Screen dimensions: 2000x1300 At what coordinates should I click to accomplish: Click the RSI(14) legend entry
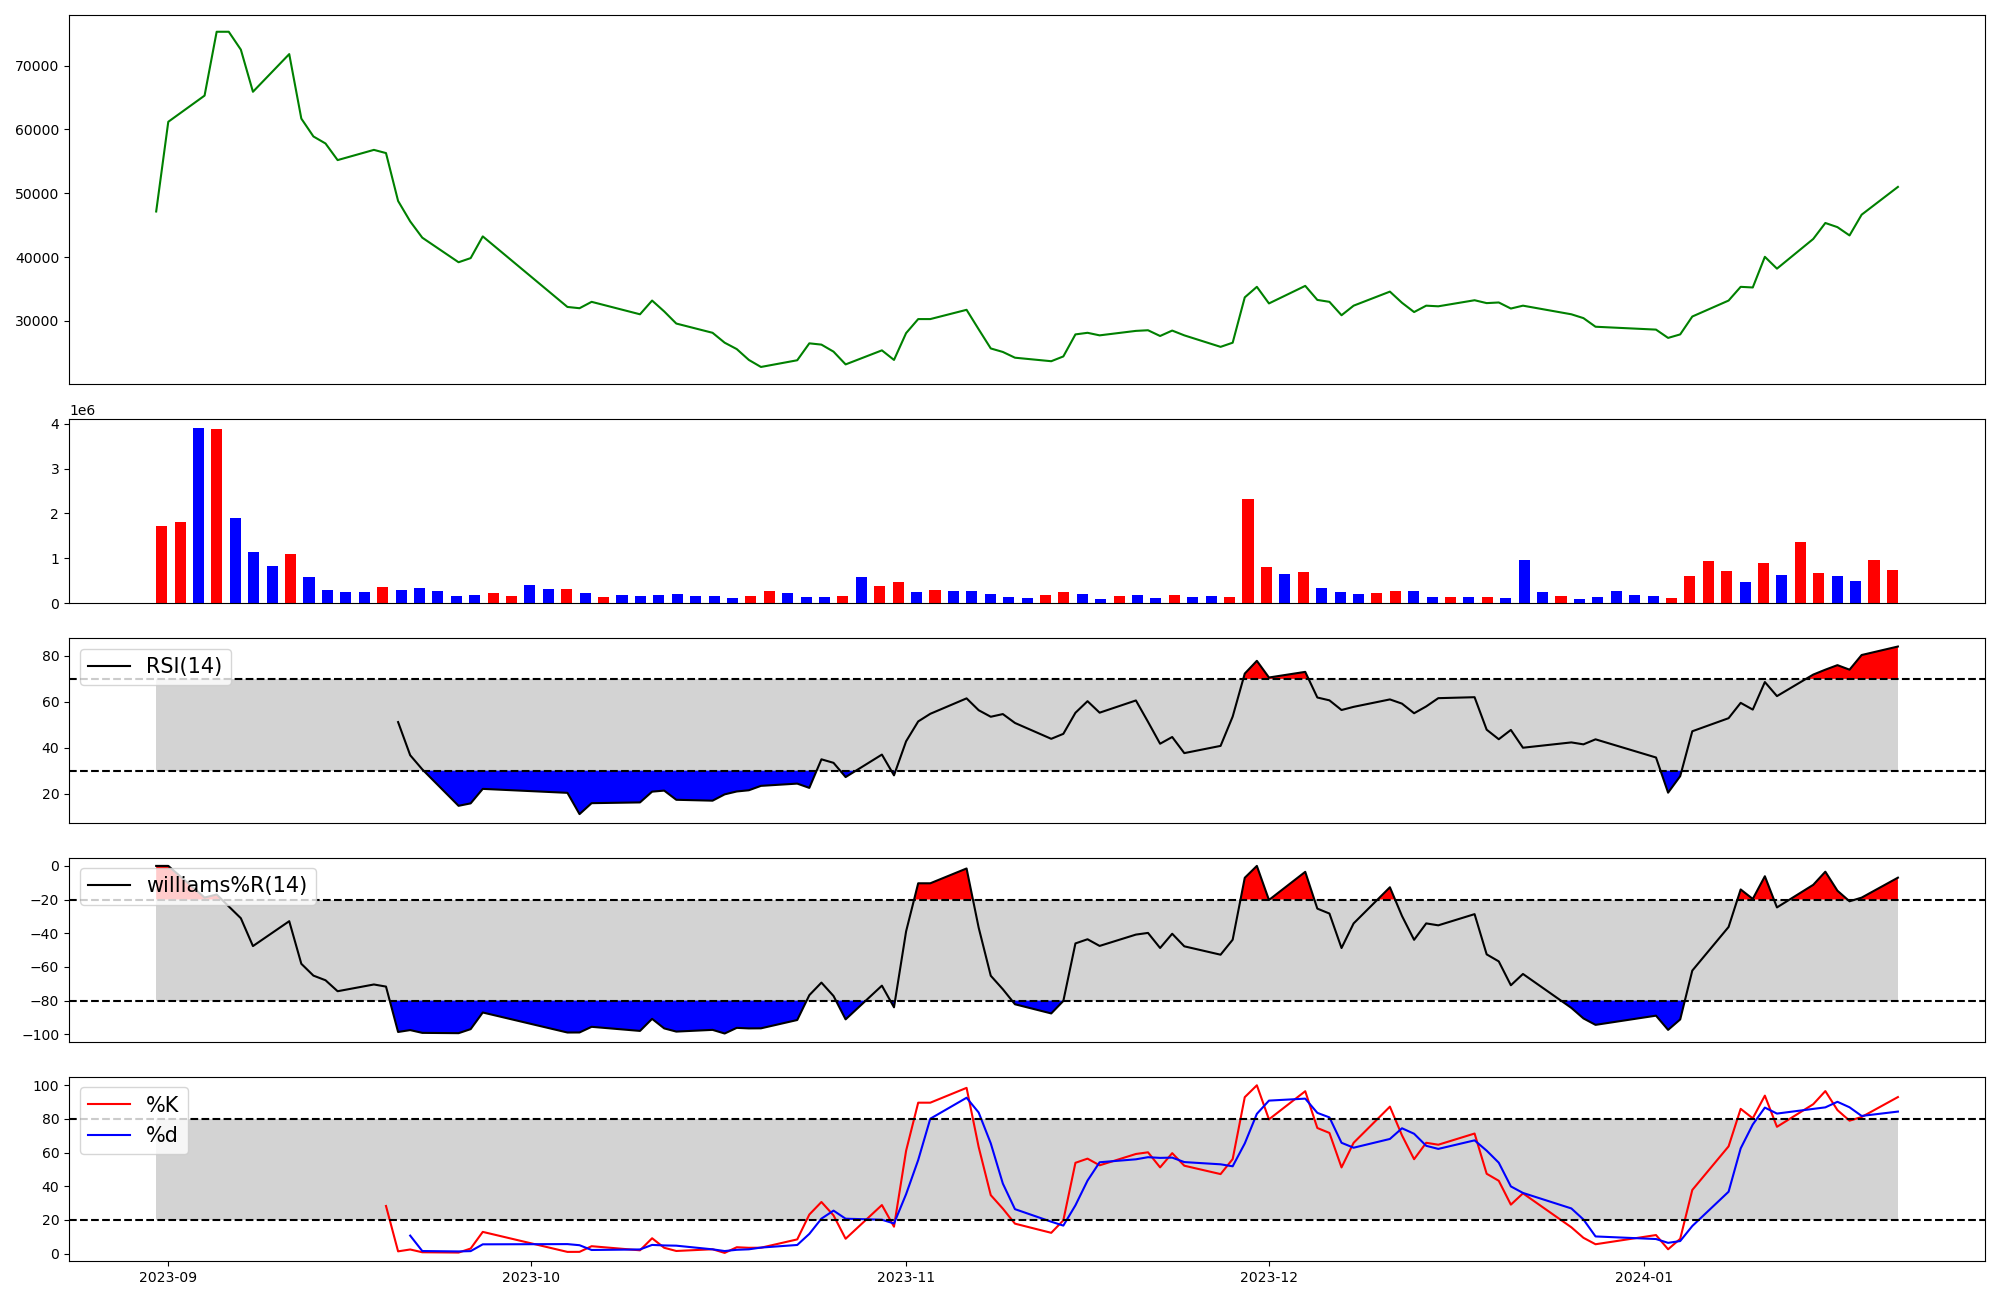[x=183, y=666]
